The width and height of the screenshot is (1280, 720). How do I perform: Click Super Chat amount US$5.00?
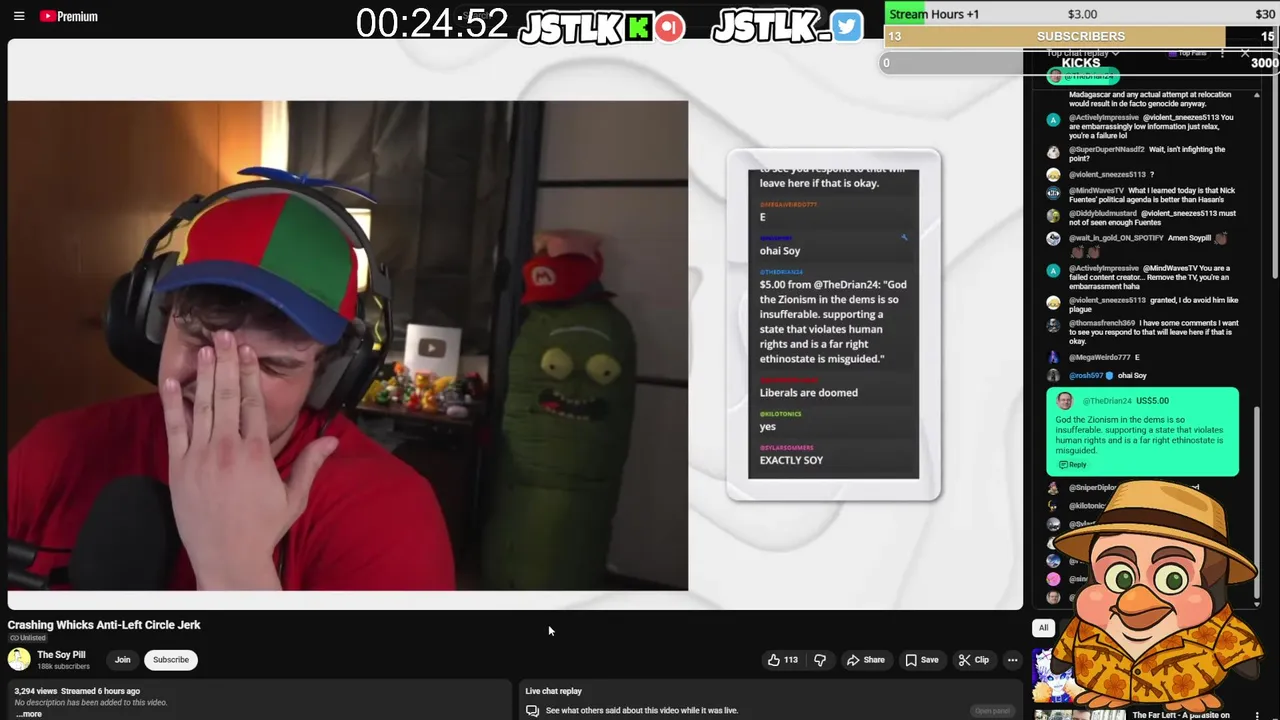(x=1153, y=401)
